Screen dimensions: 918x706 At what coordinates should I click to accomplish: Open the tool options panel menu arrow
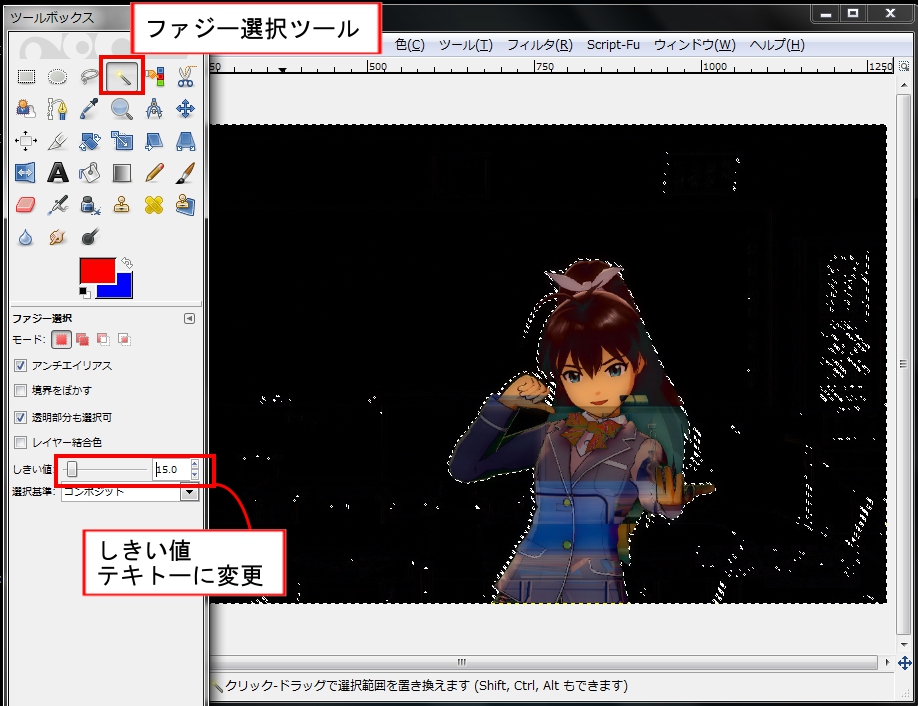click(189, 318)
